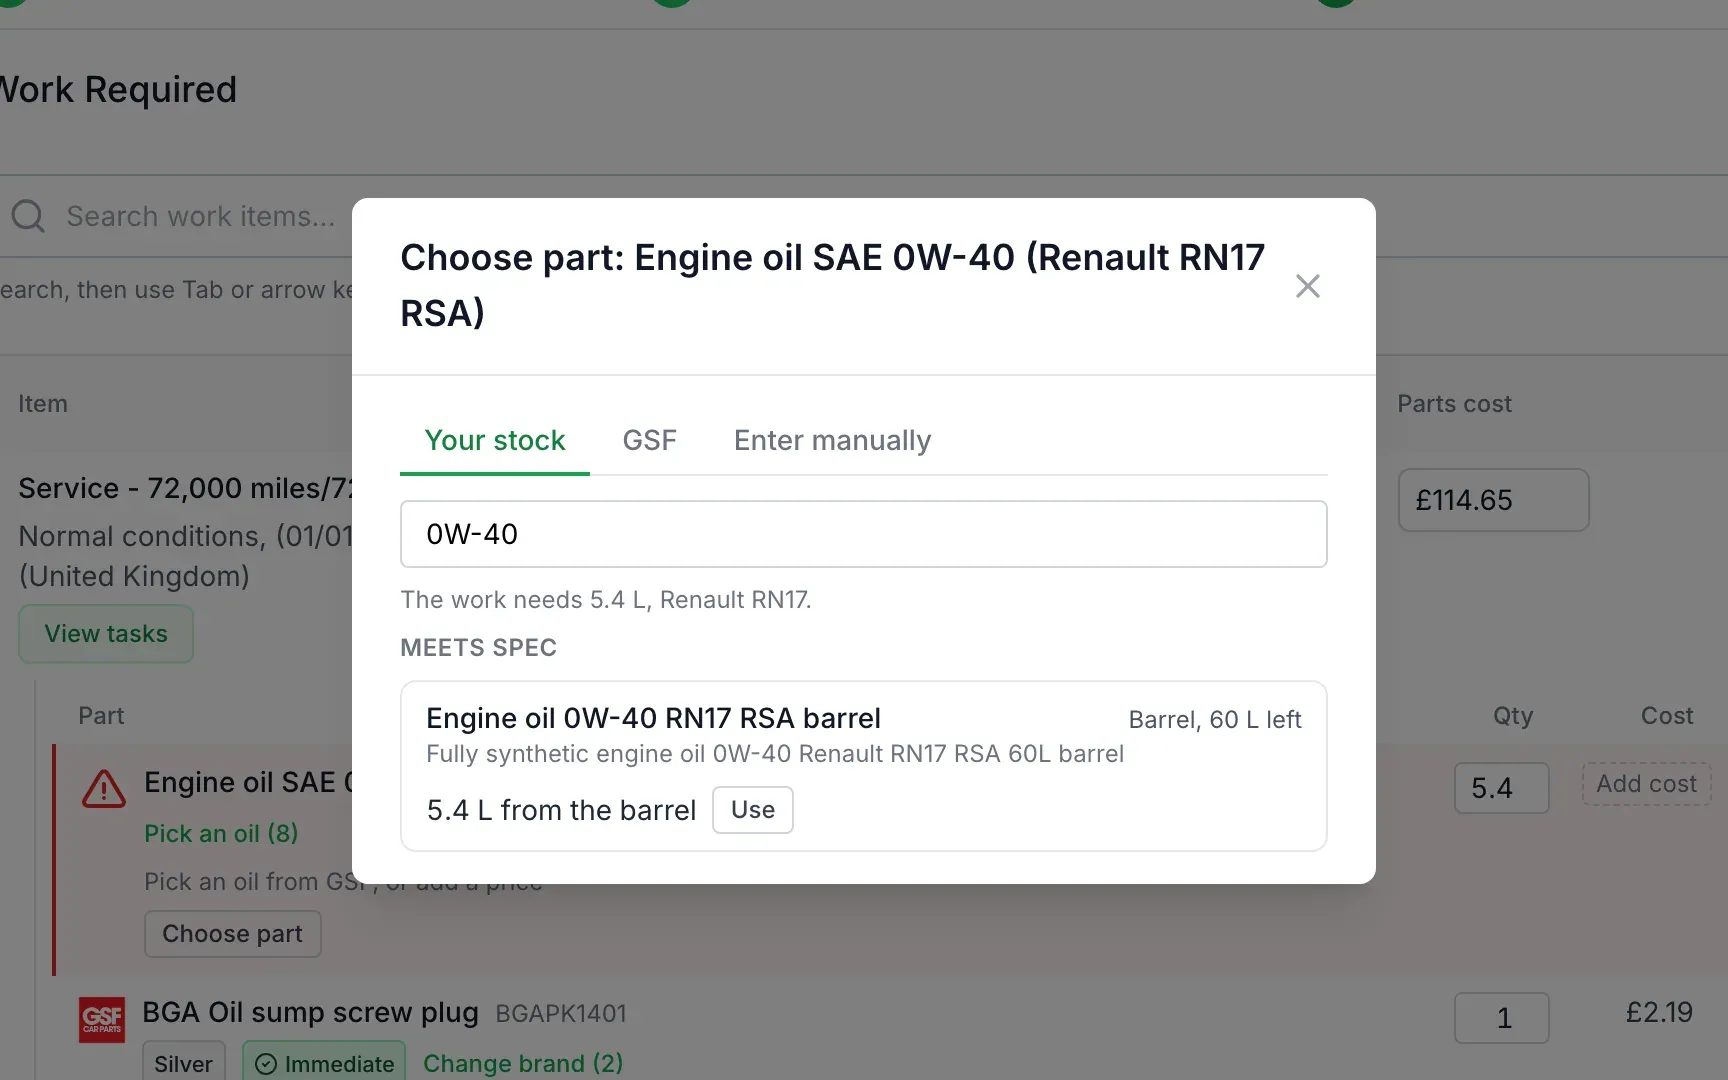Click the Choose part dialog title

[832, 285]
